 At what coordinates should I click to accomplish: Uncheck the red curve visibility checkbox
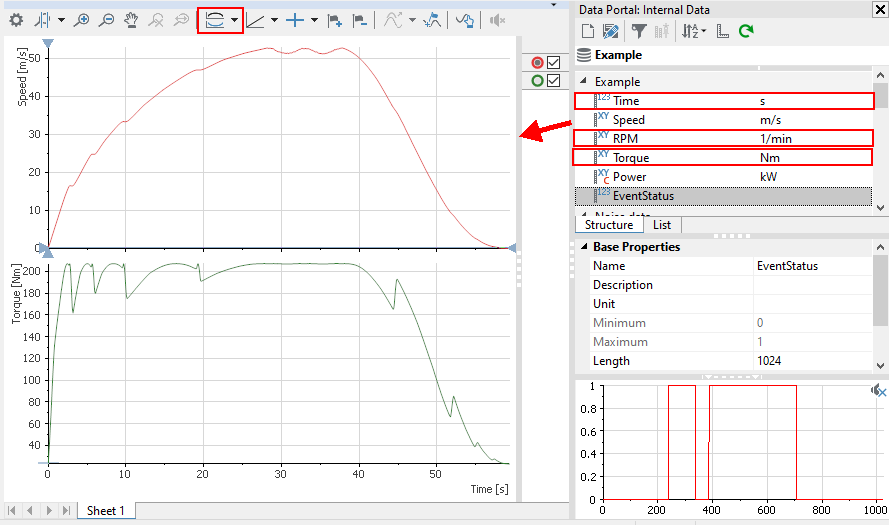553,63
